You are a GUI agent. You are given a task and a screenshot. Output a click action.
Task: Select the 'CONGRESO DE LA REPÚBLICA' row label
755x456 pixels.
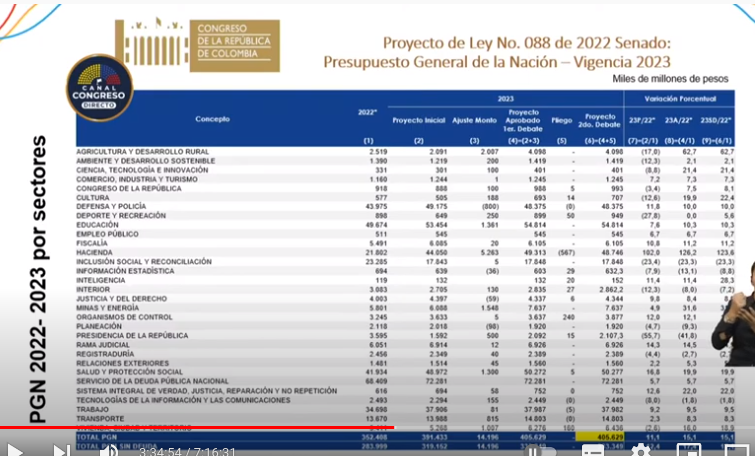click(x=129, y=188)
